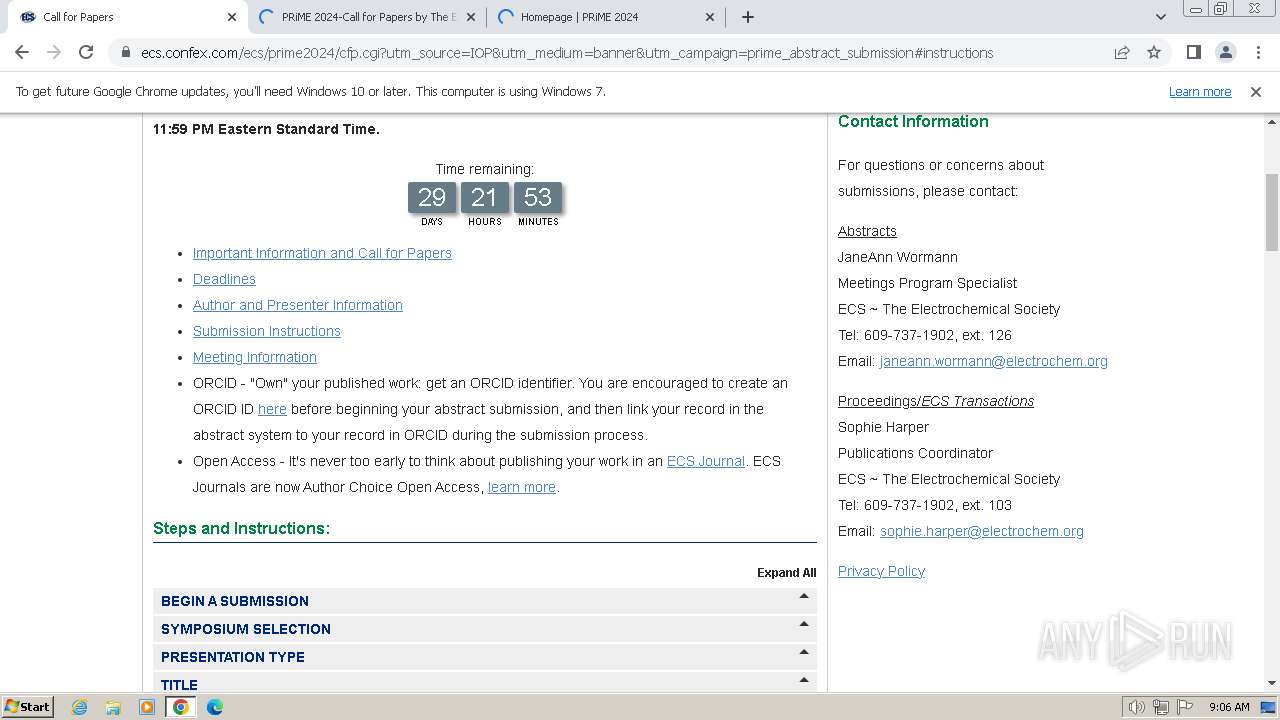This screenshot has height=720, width=1280.
Task: Reload the current page
Action: (x=86, y=52)
